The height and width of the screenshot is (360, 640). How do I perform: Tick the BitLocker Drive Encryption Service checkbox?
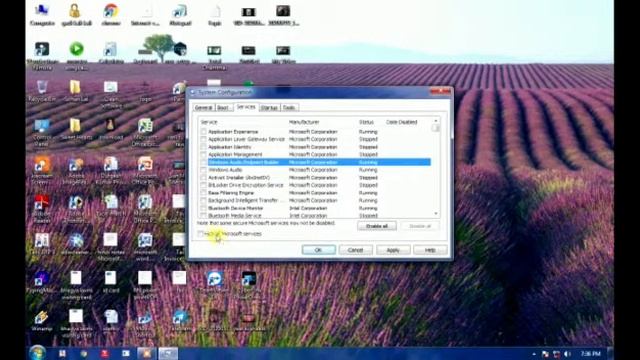[203, 185]
